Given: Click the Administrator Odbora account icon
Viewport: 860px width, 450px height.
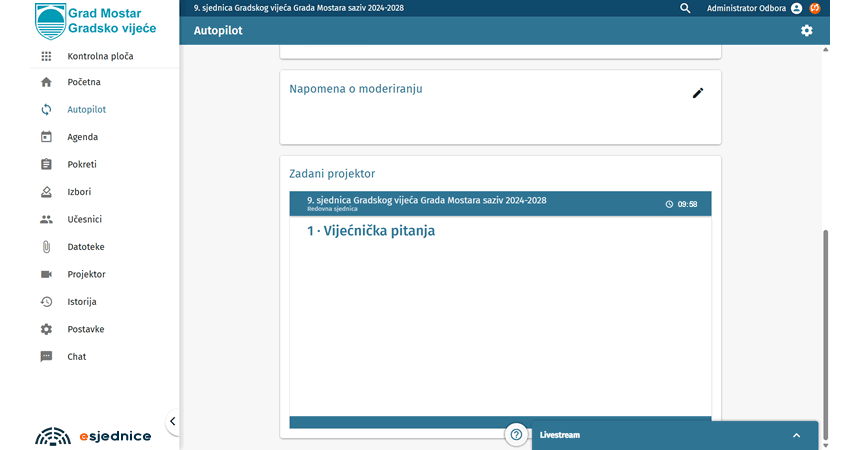Looking at the screenshot, I should coord(796,8).
